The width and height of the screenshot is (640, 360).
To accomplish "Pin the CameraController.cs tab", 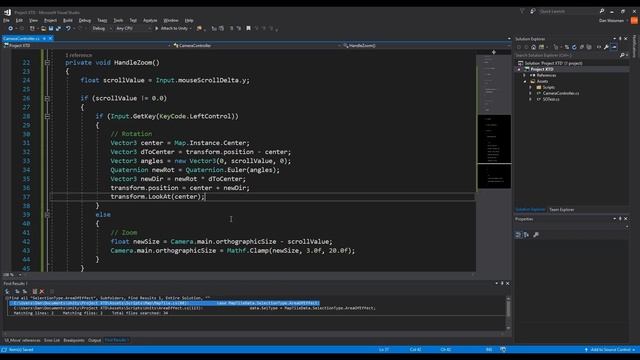I will click(44, 38).
